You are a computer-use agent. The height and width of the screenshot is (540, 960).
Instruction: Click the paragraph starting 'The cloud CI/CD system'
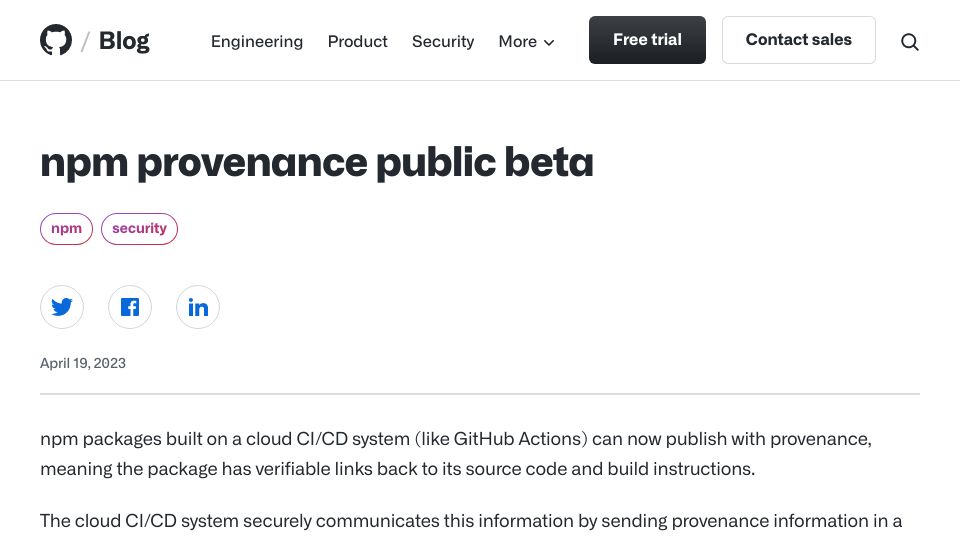(471, 521)
